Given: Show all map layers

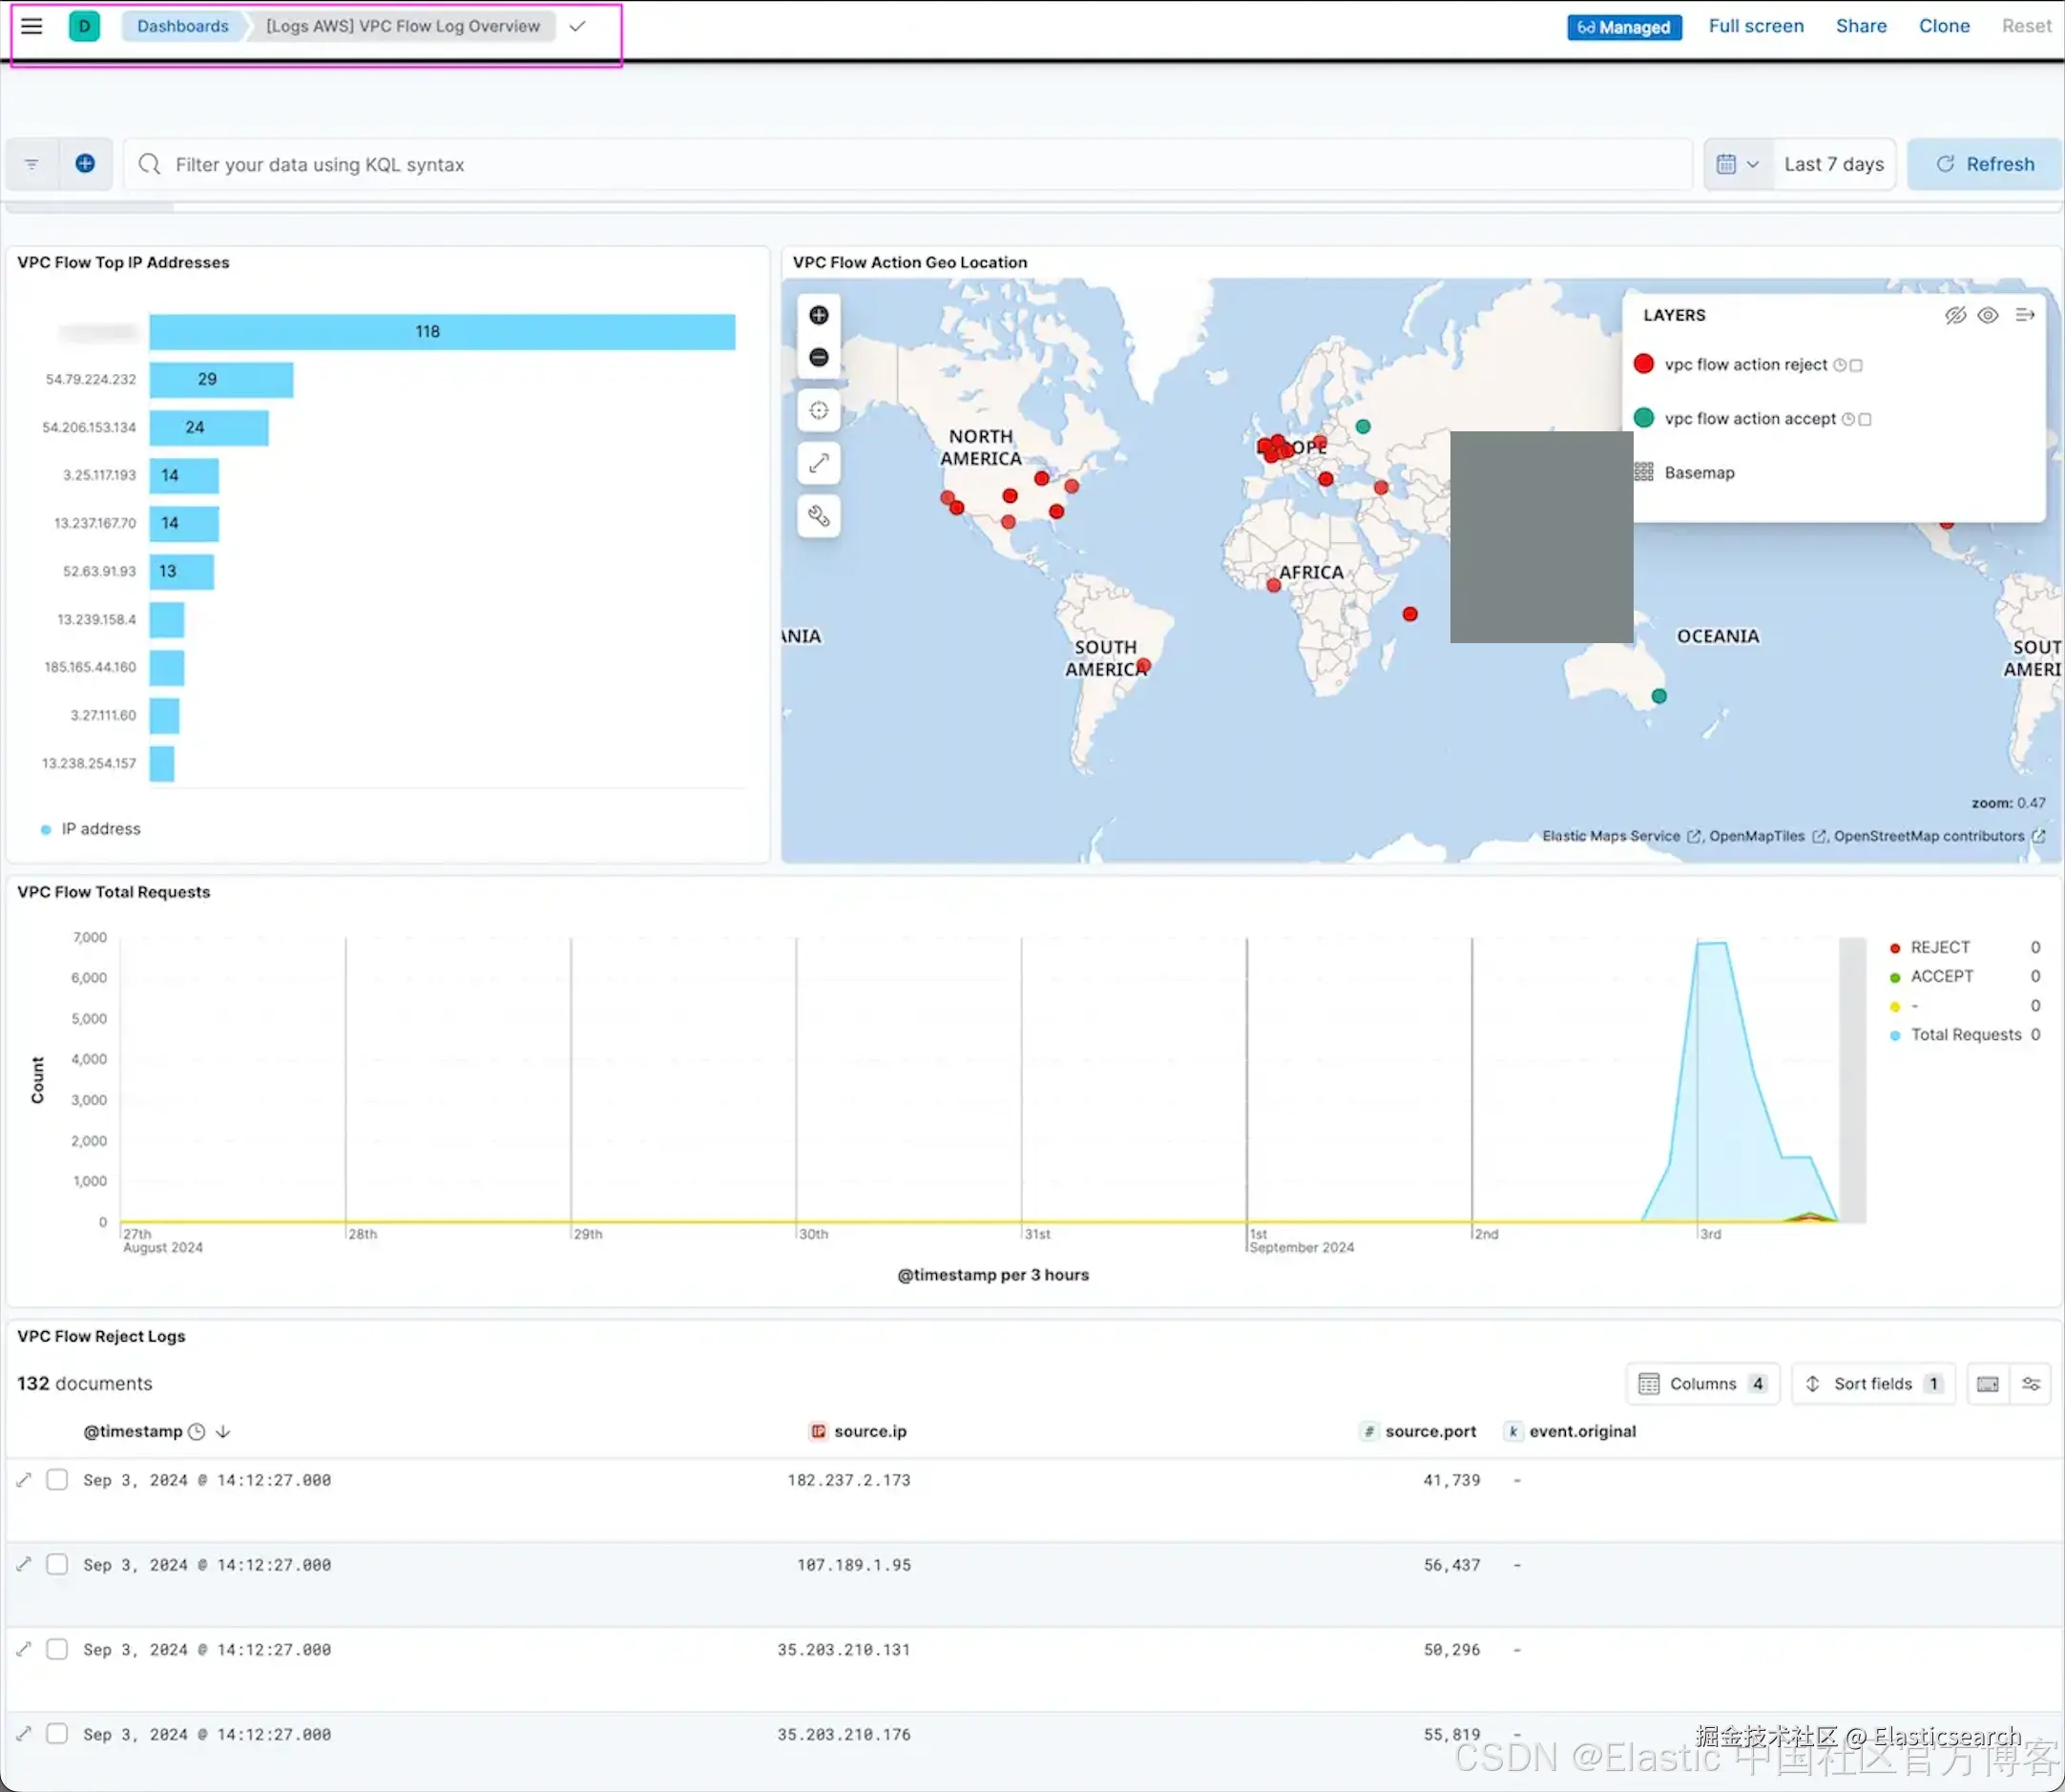Looking at the screenshot, I should point(1988,315).
